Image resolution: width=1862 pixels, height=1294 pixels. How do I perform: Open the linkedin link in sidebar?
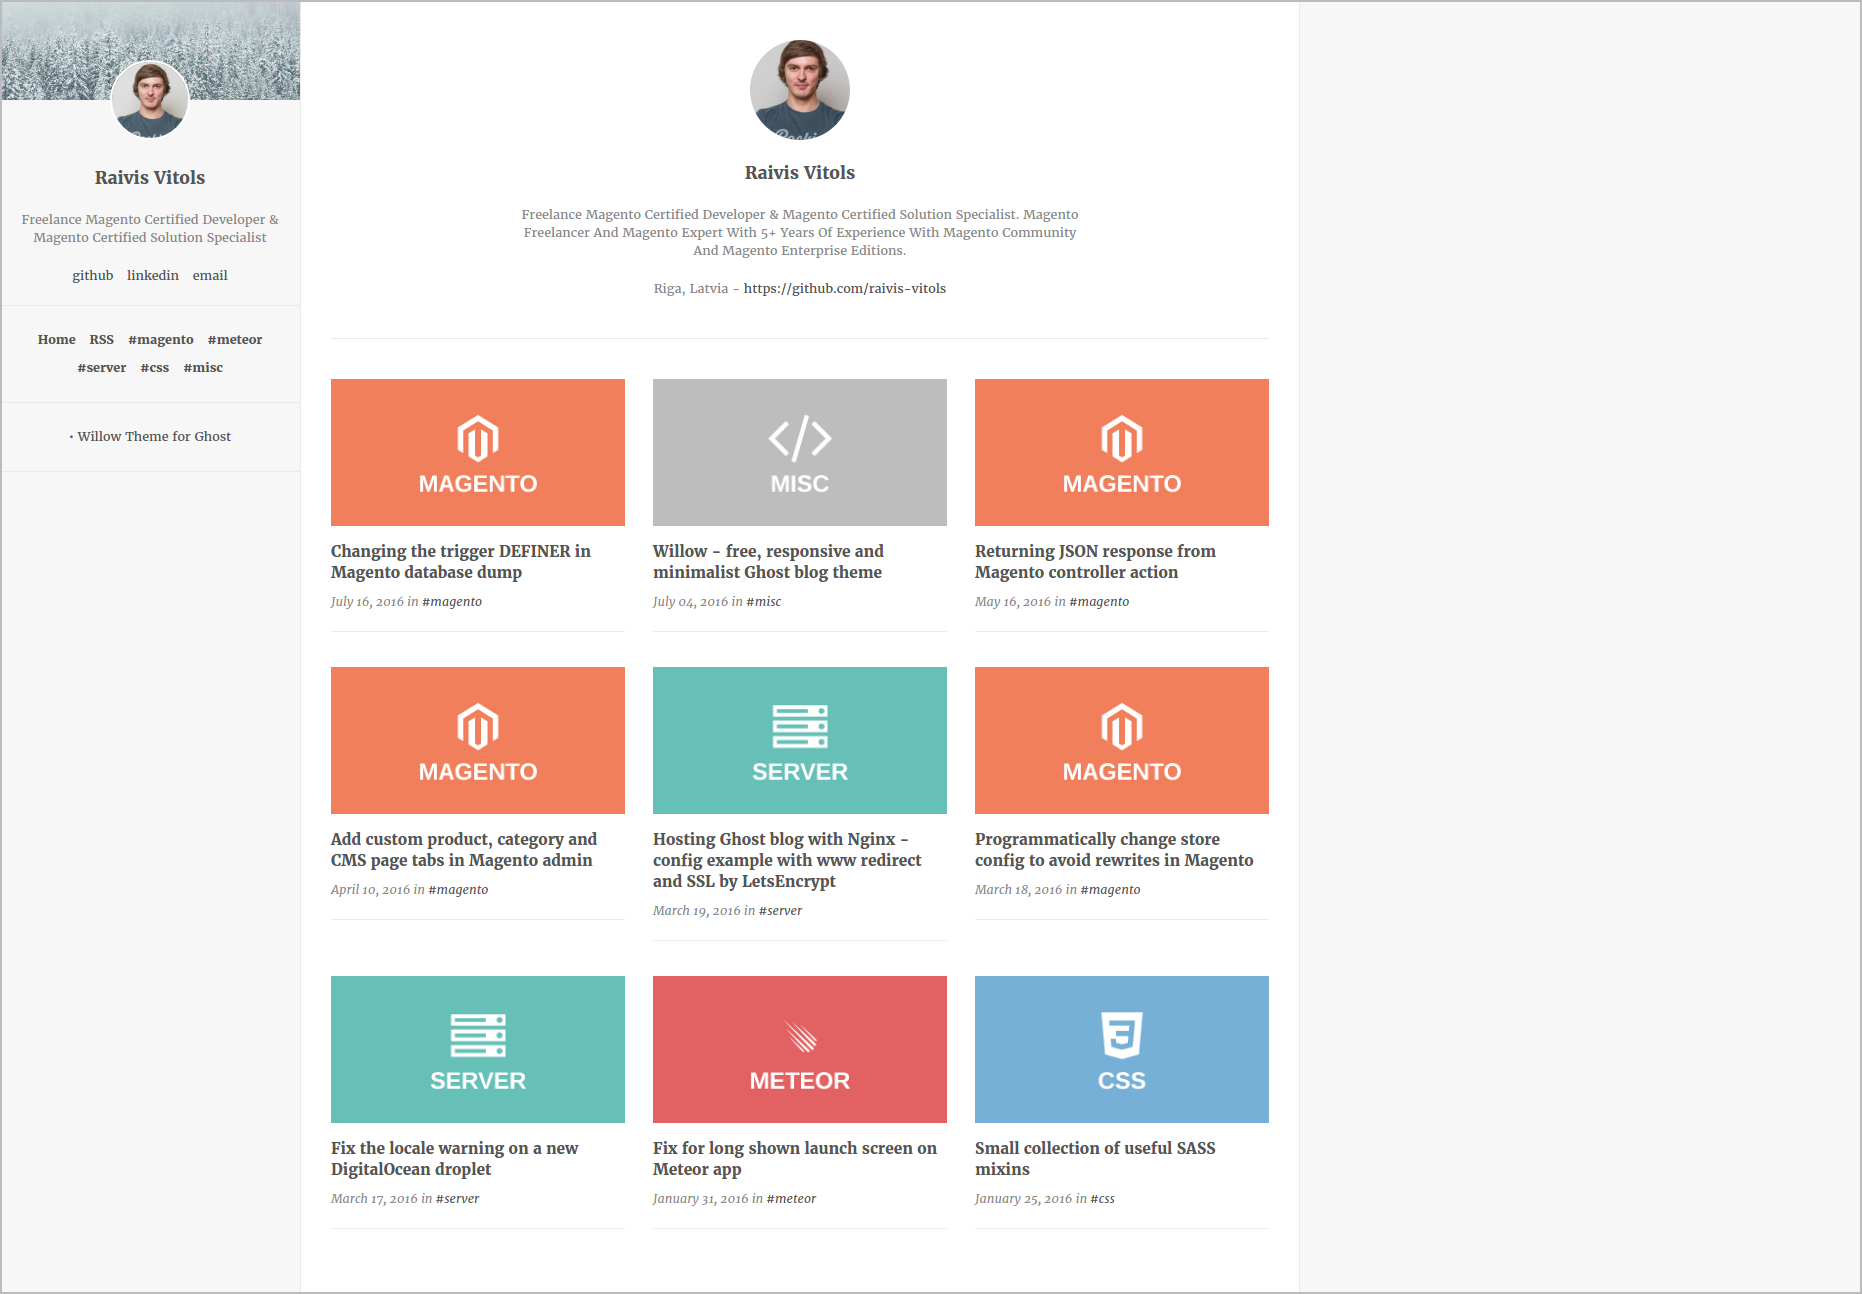coord(153,275)
